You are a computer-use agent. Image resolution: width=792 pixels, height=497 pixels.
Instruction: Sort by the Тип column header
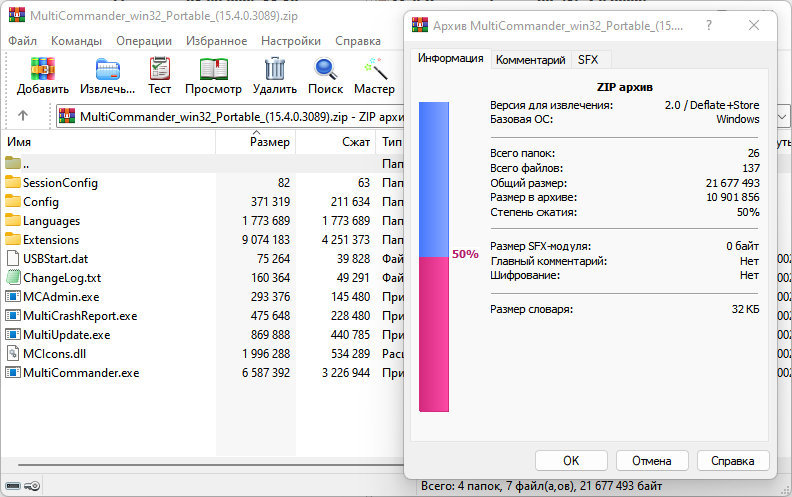coord(390,142)
